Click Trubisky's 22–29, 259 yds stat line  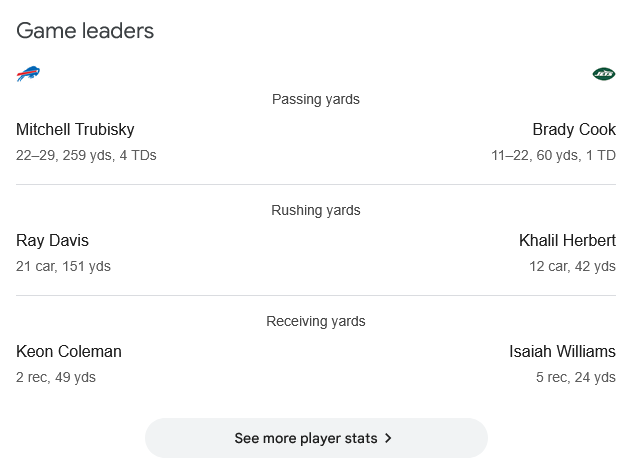[x=86, y=156]
